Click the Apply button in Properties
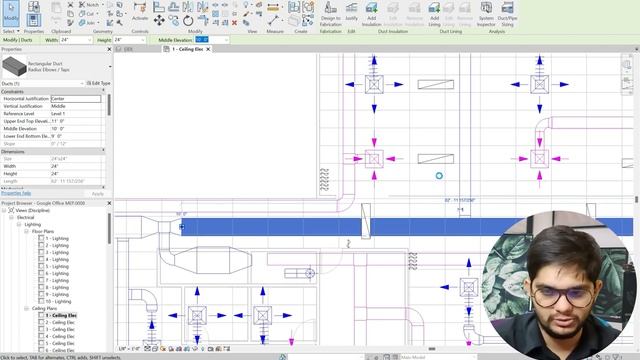The height and width of the screenshot is (360, 640). click(x=98, y=193)
